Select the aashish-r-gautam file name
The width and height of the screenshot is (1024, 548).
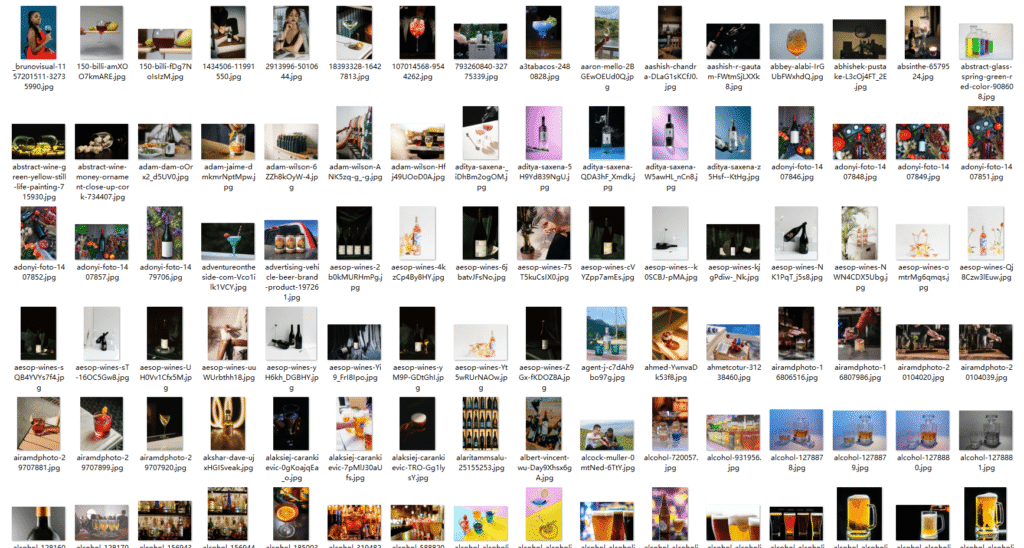pos(733,76)
